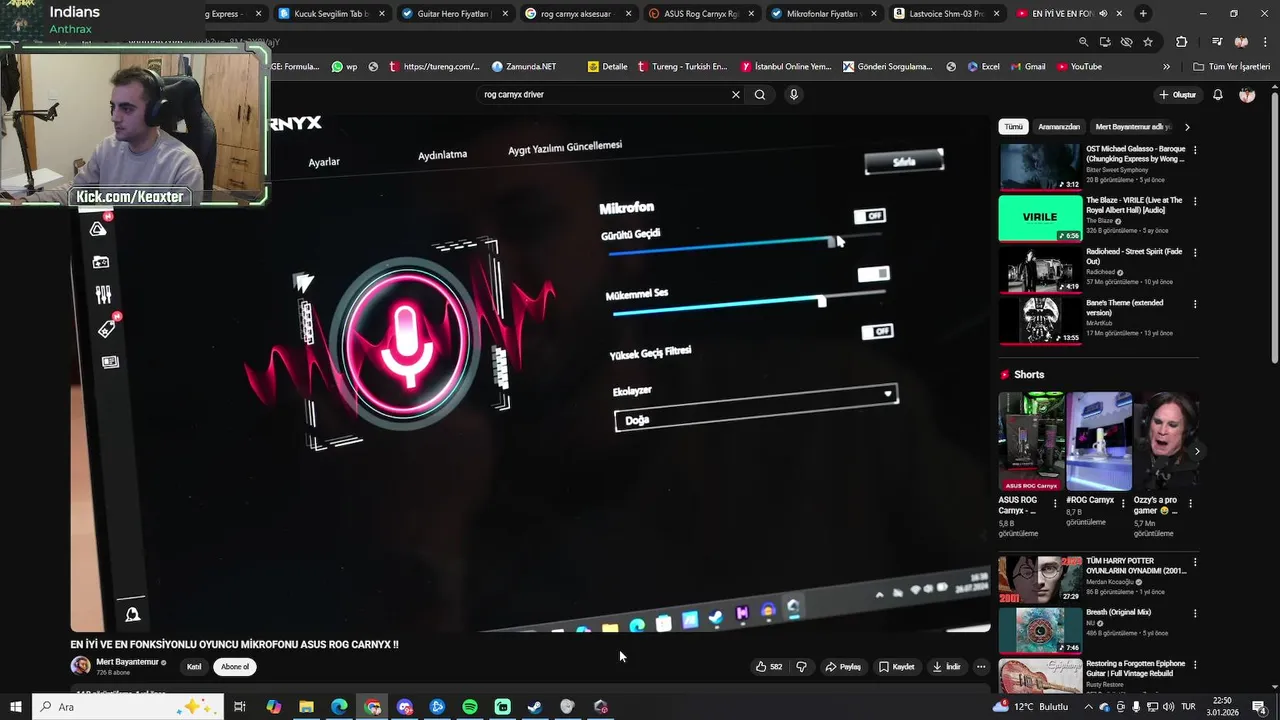Open the Tüm Harry Potter oyunları thumbnail
1280x720 pixels.
1040,579
